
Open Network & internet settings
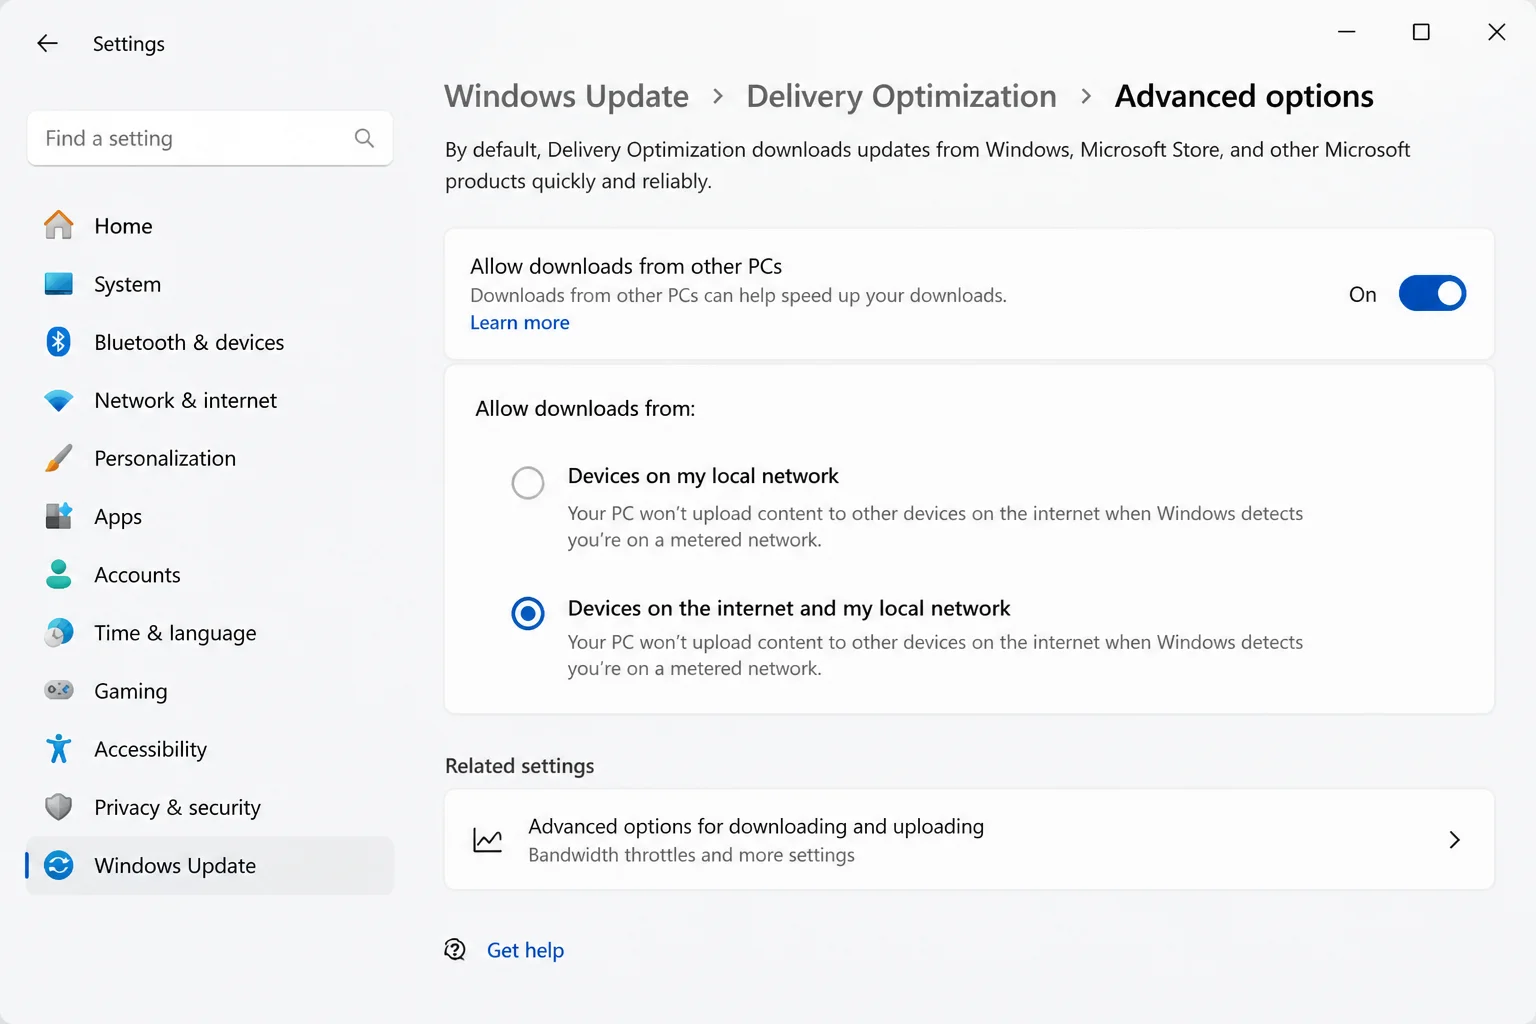(x=210, y=400)
